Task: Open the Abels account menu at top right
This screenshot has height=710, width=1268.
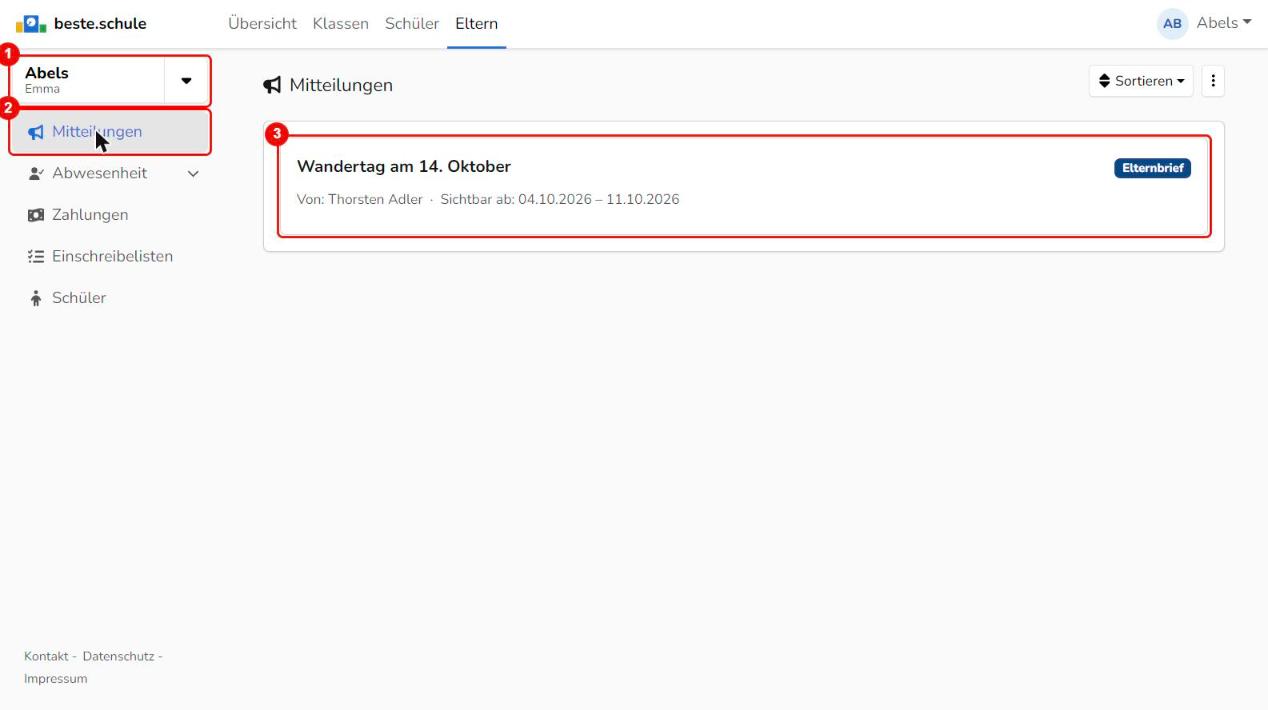Action: [1224, 23]
